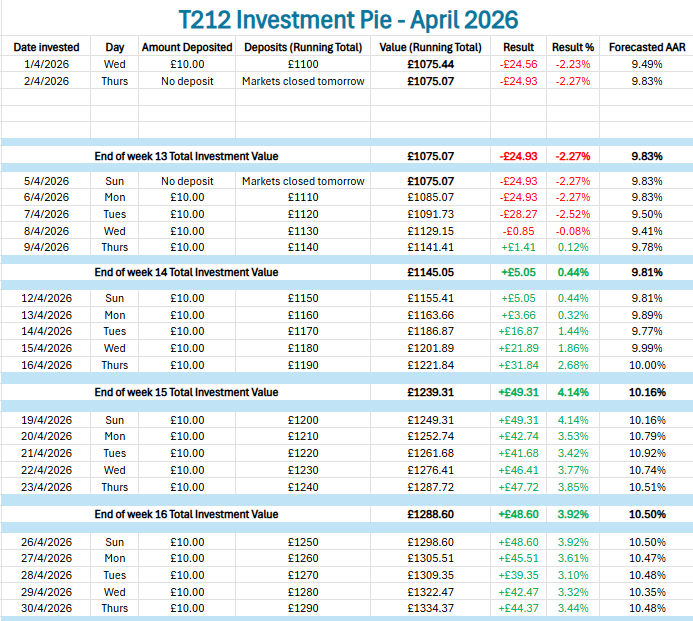Click the result cell -£28.27
The height and width of the screenshot is (621, 693).
(x=518, y=214)
